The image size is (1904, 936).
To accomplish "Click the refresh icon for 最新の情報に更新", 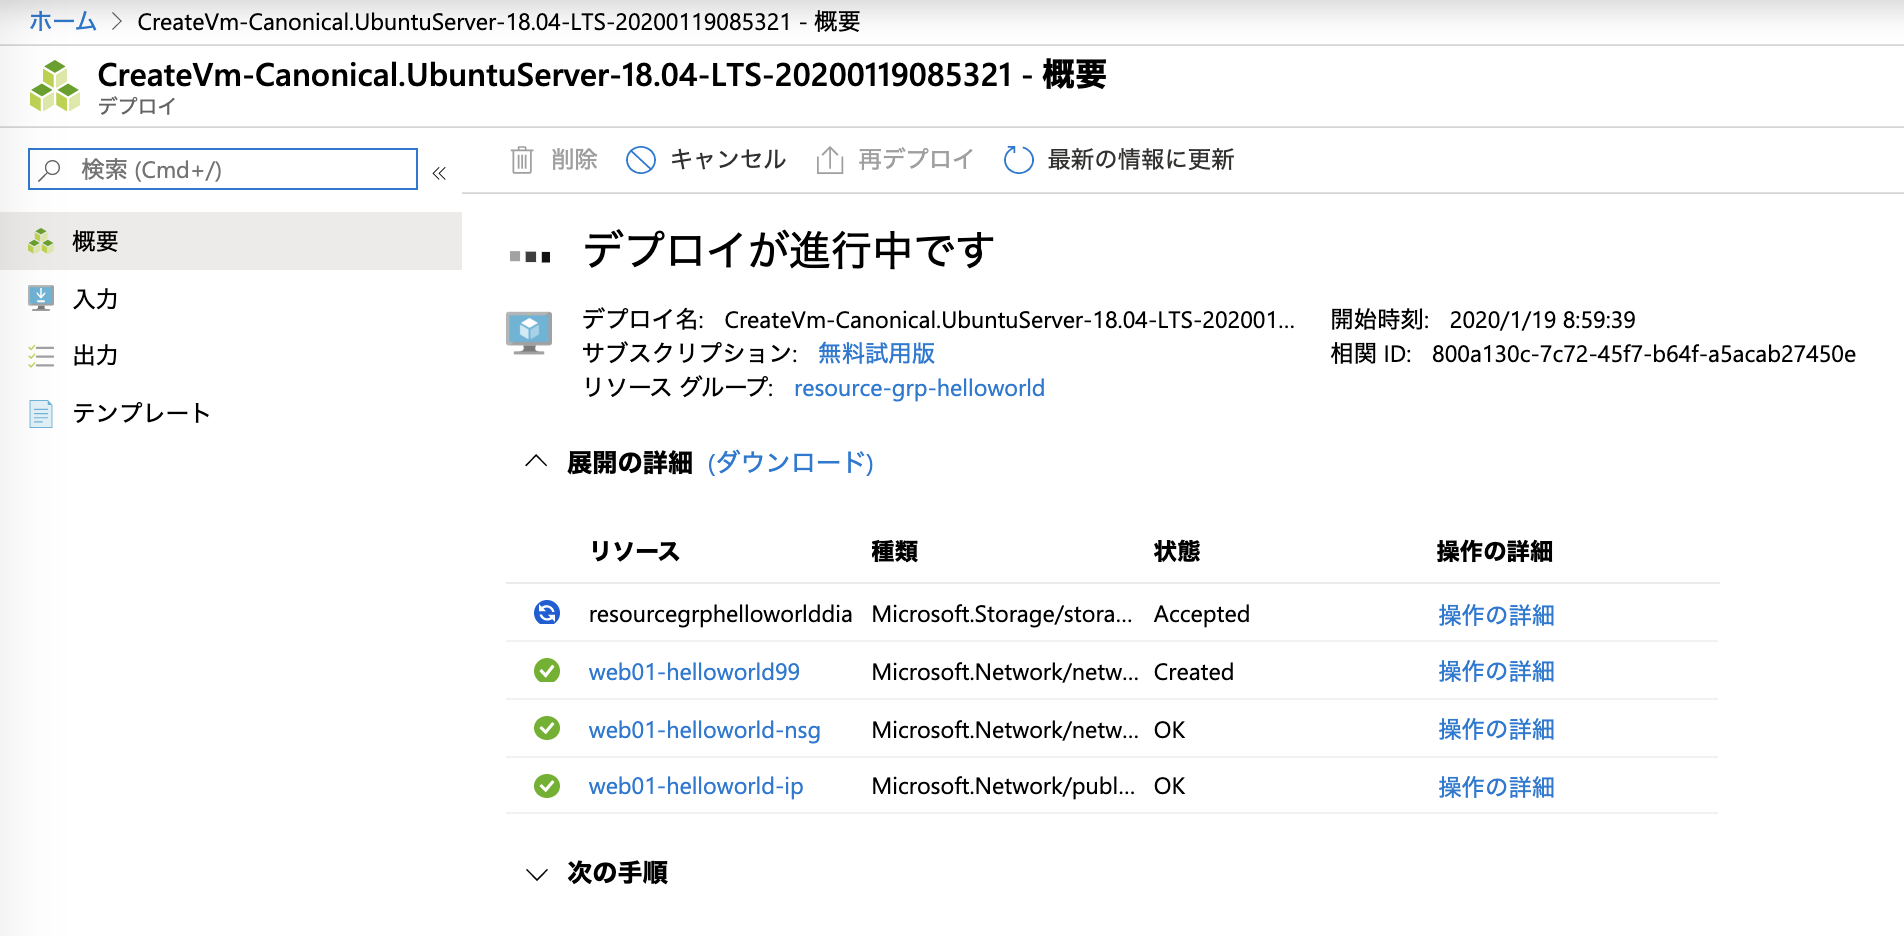I will [x=1018, y=160].
